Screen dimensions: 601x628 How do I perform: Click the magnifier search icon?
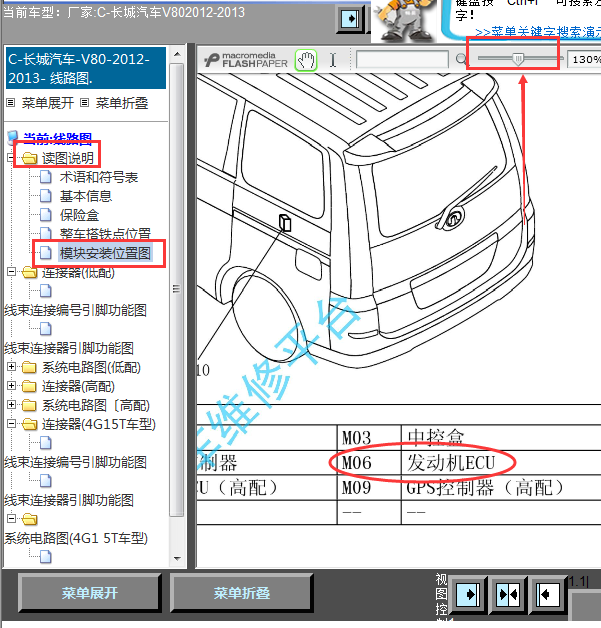[x=461, y=60]
